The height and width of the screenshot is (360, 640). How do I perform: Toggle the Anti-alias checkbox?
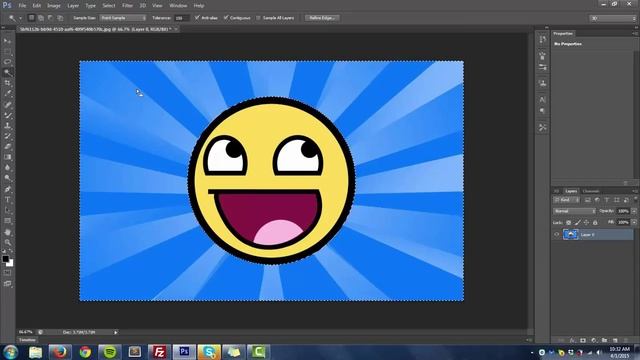(197, 18)
